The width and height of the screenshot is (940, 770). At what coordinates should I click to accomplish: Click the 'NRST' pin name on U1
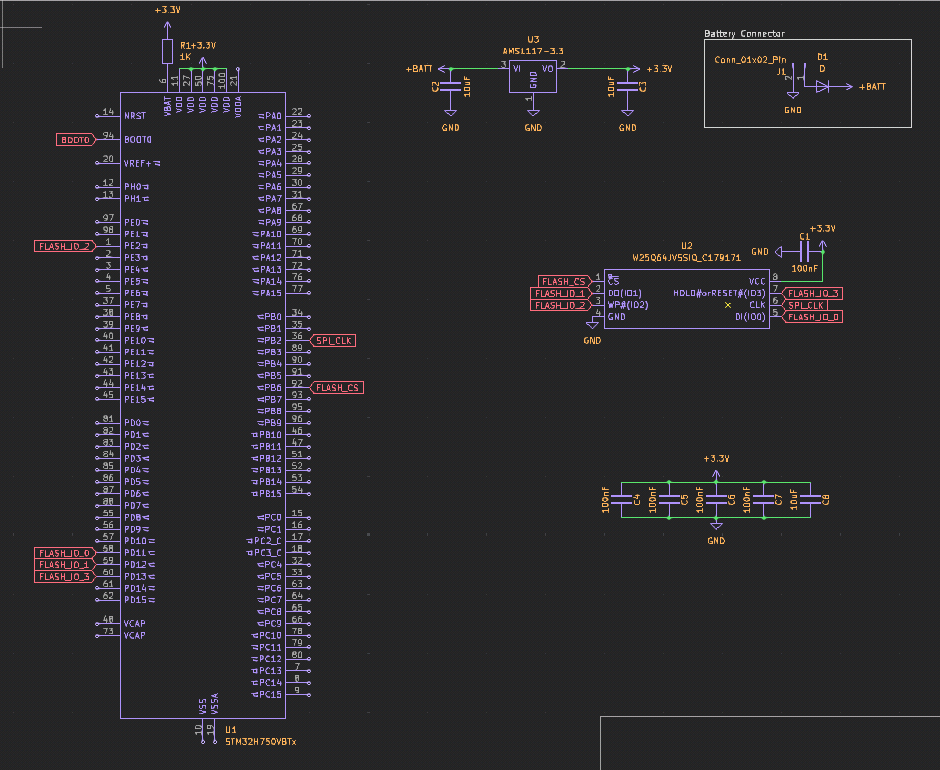click(x=135, y=116)
